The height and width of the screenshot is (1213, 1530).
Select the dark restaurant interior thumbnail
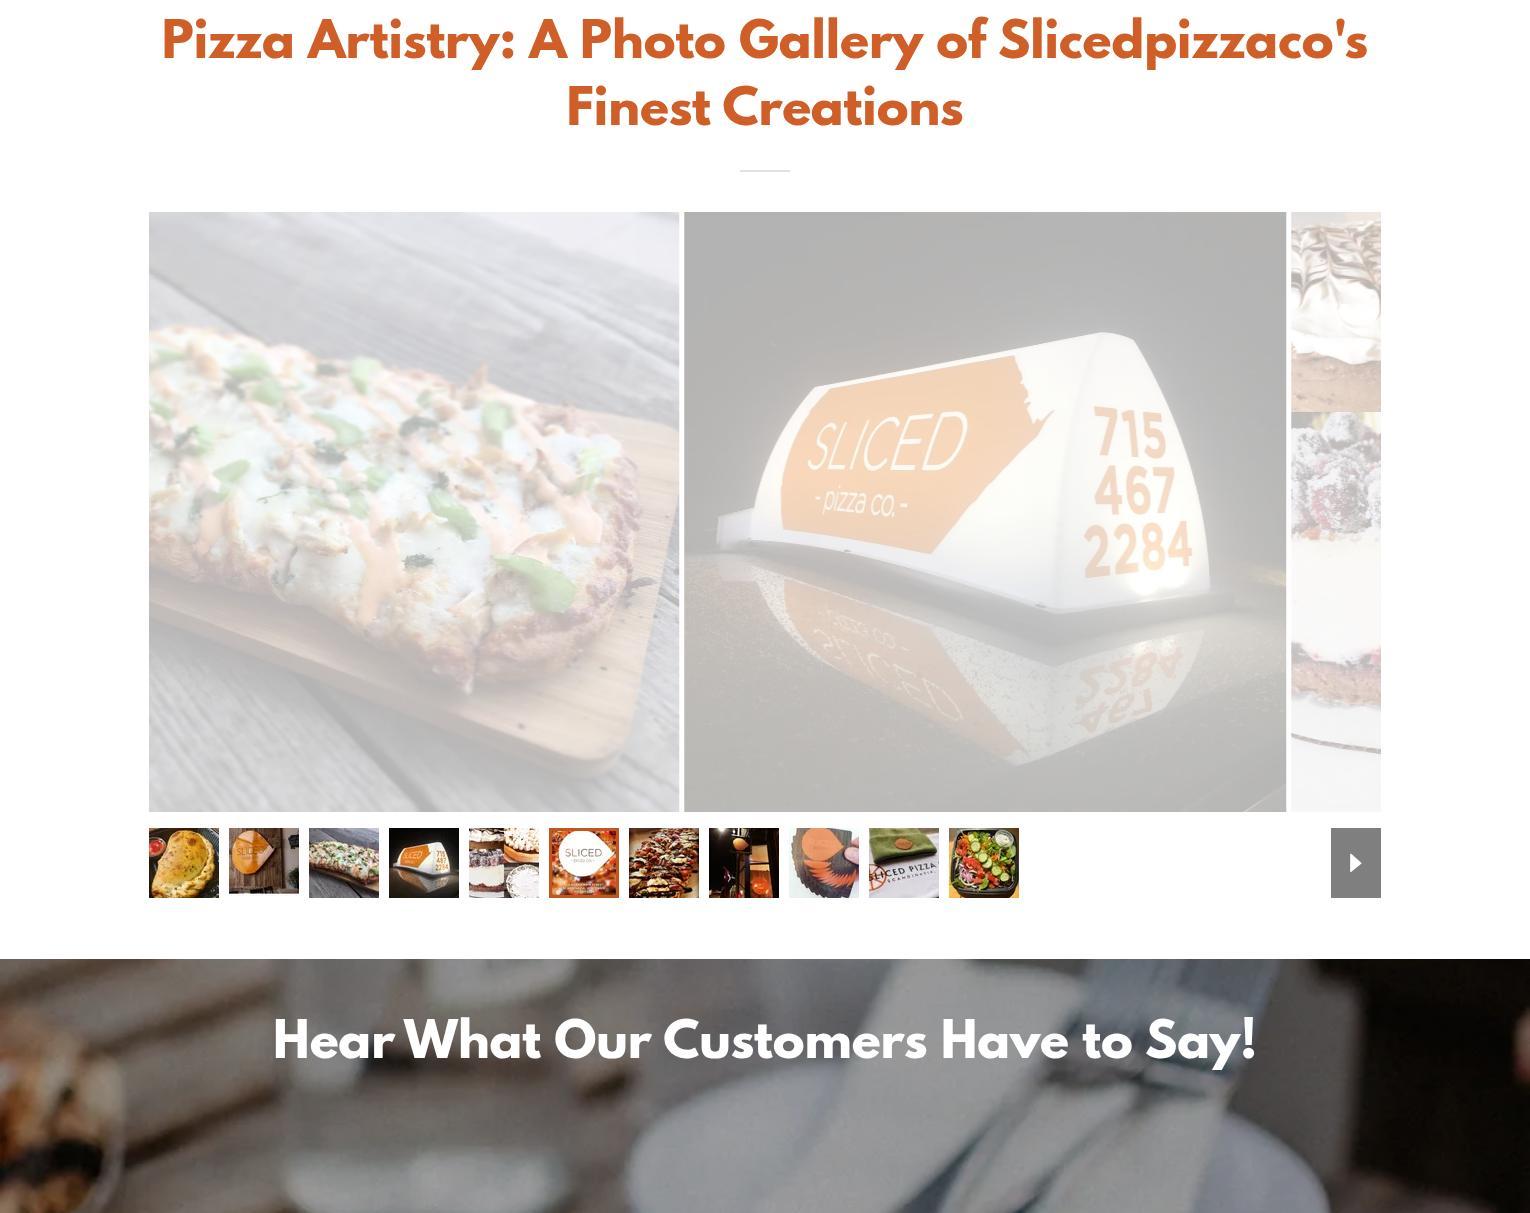[744, 863]
